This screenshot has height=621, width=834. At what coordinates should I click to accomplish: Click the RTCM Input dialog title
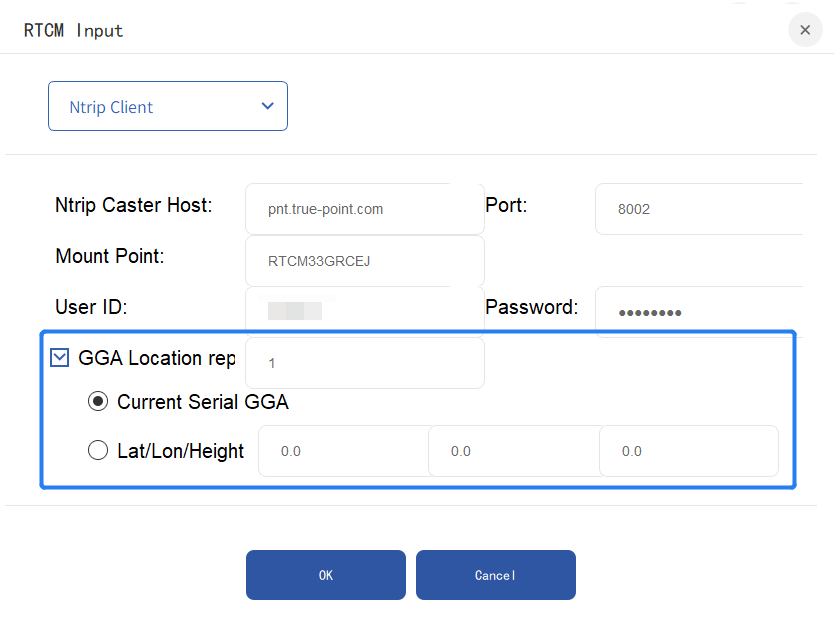(73, 30)
